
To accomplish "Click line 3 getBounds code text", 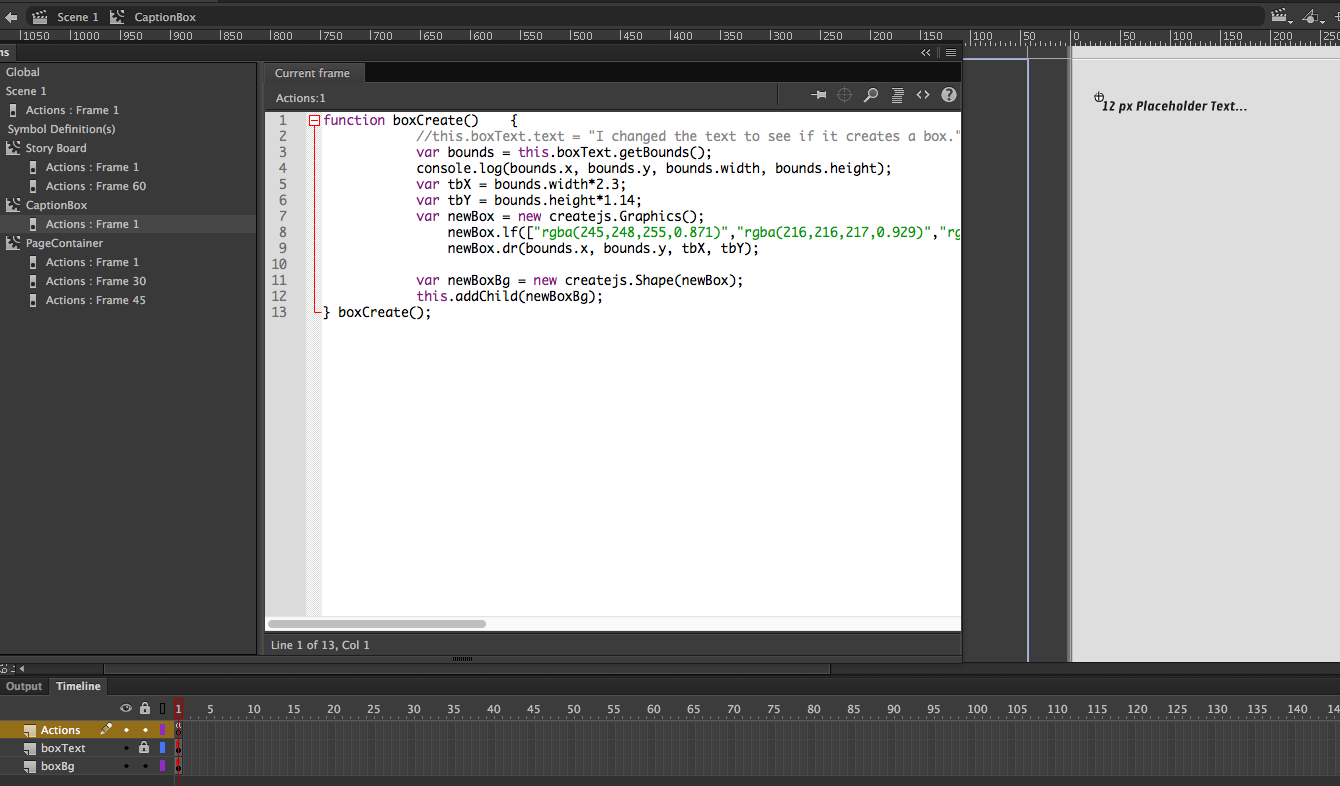I will (x=564, y=152).
